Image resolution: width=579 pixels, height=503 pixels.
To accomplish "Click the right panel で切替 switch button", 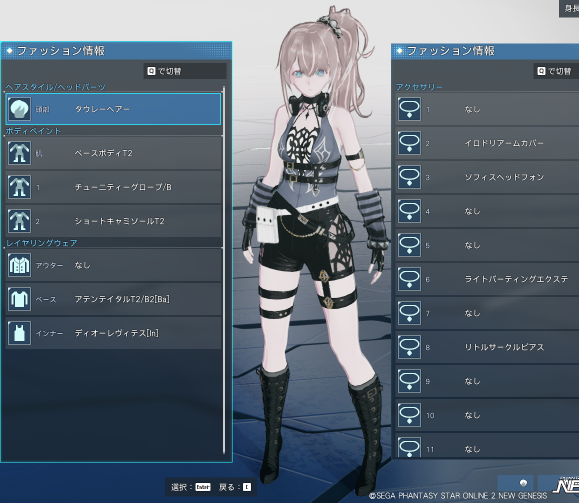I will [556, 71].
